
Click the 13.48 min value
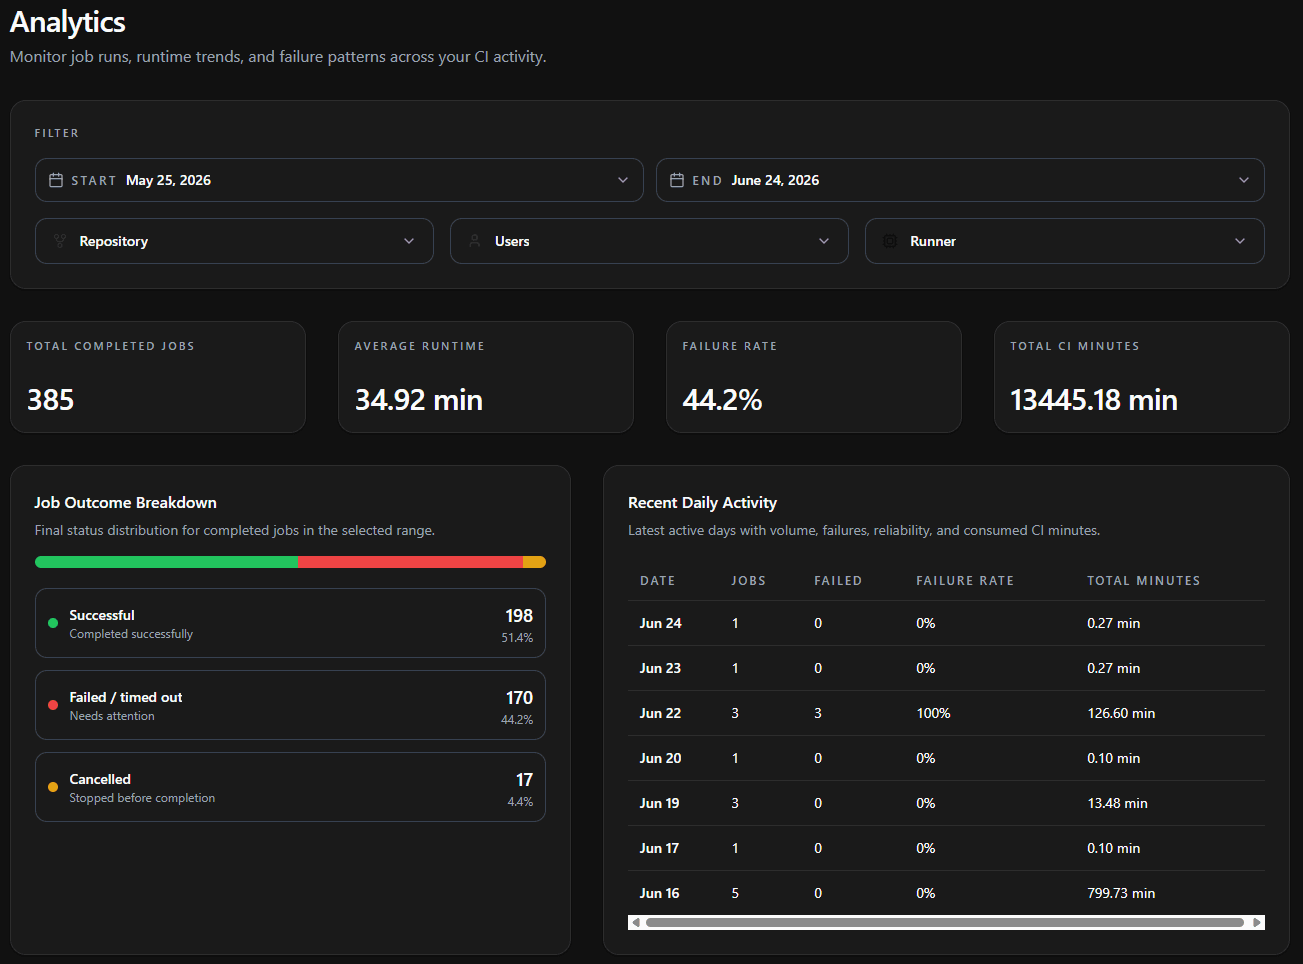[1117, 803]
